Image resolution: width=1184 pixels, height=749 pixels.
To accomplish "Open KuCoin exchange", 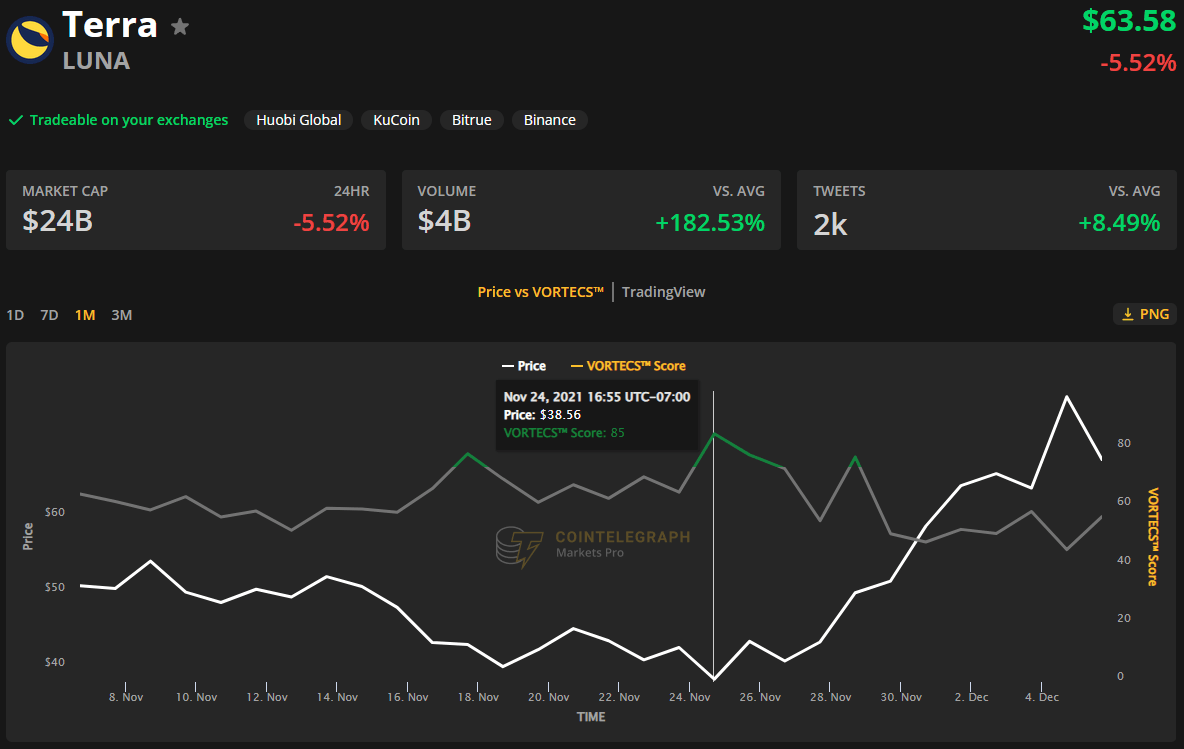I will (396, 120).
